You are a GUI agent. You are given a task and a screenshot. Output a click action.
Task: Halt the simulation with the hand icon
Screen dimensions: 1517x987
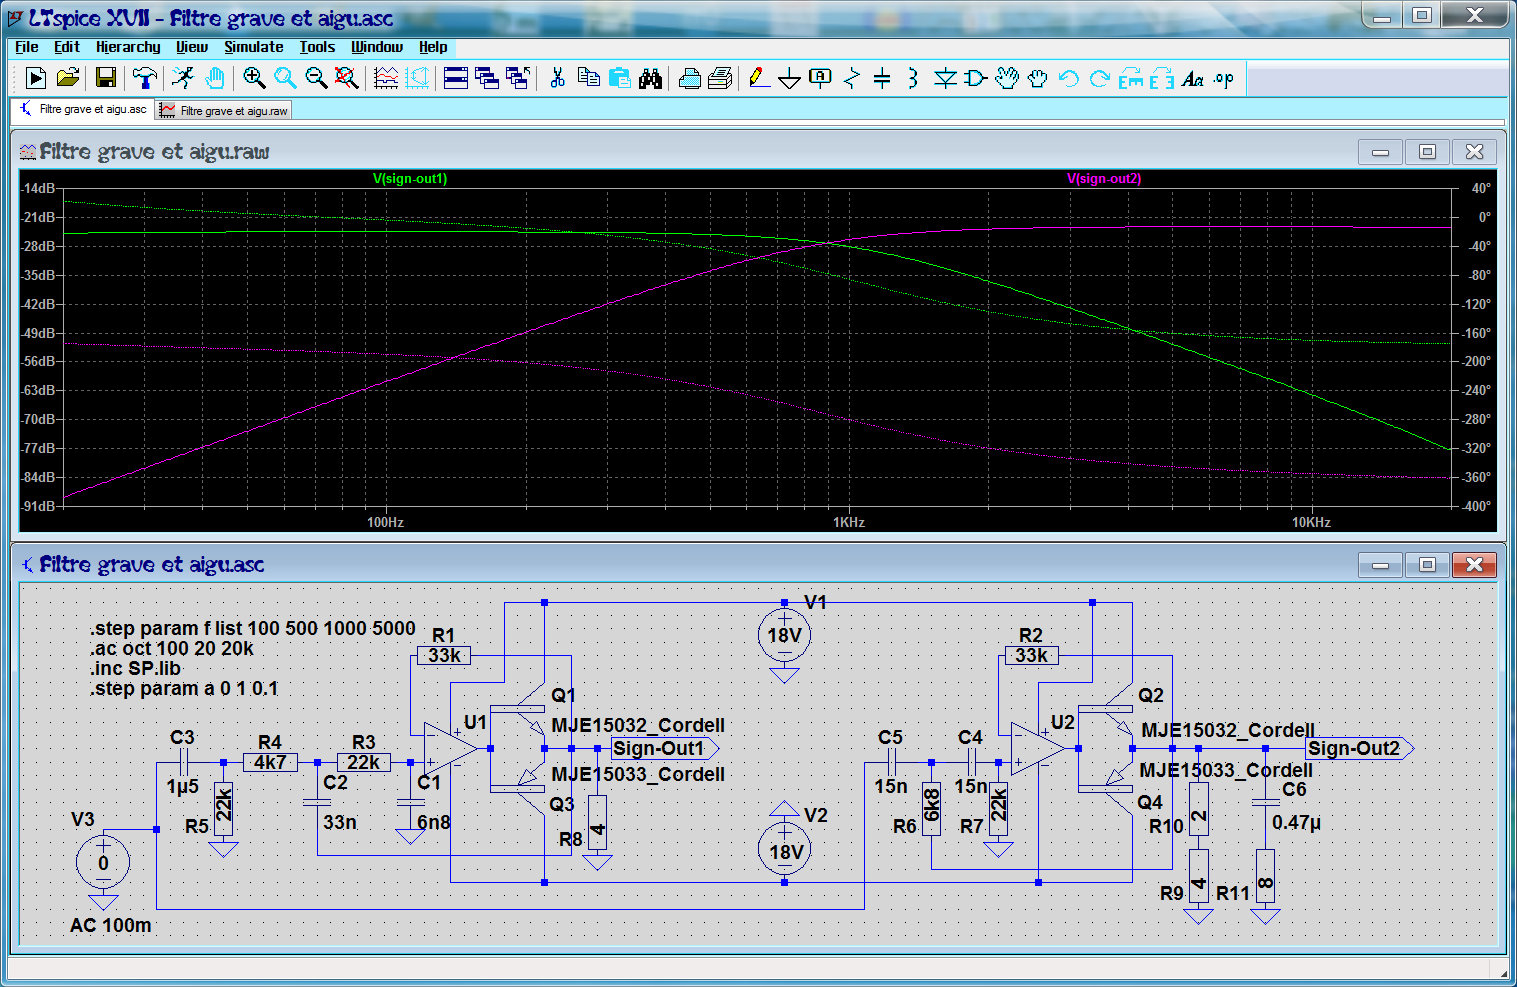(214, 78)
